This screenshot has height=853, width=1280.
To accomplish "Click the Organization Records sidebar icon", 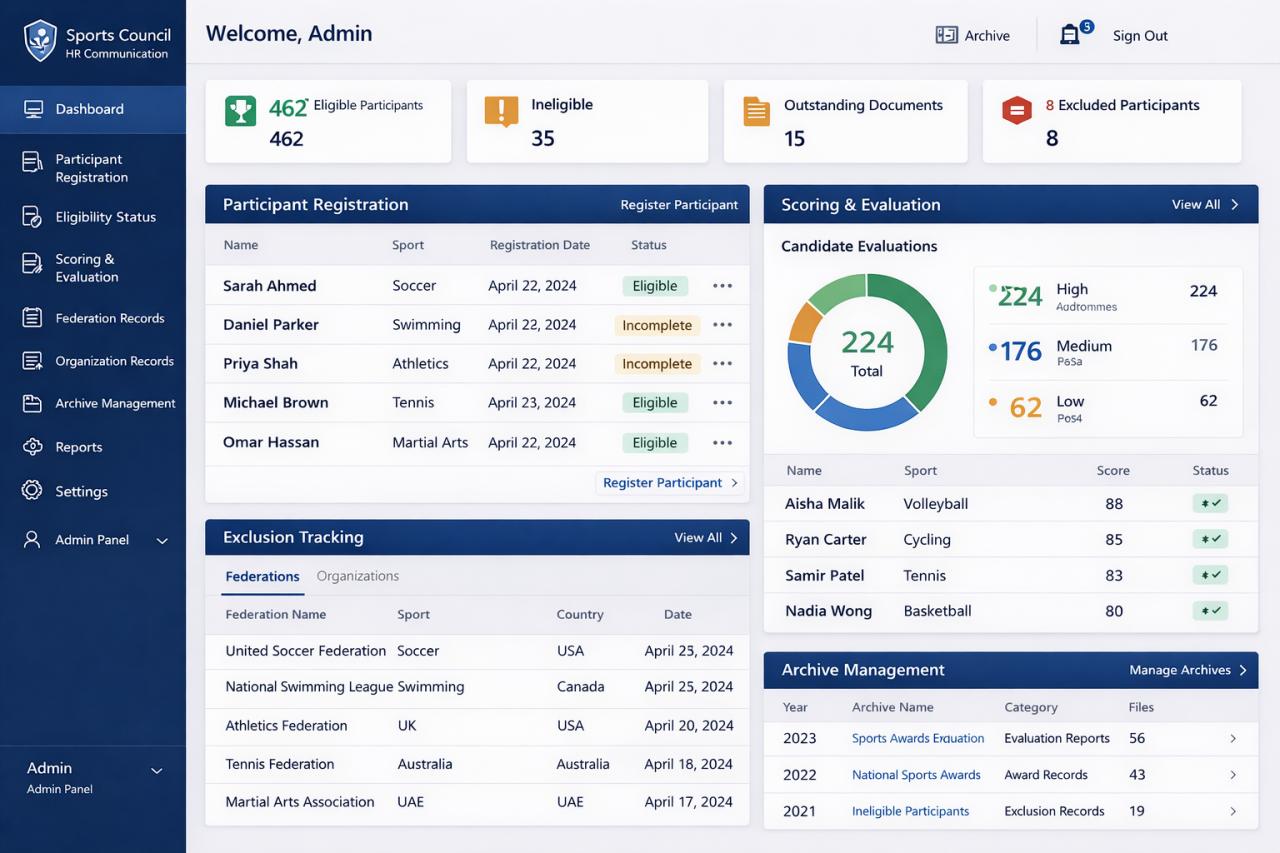I will pos(32,361).
